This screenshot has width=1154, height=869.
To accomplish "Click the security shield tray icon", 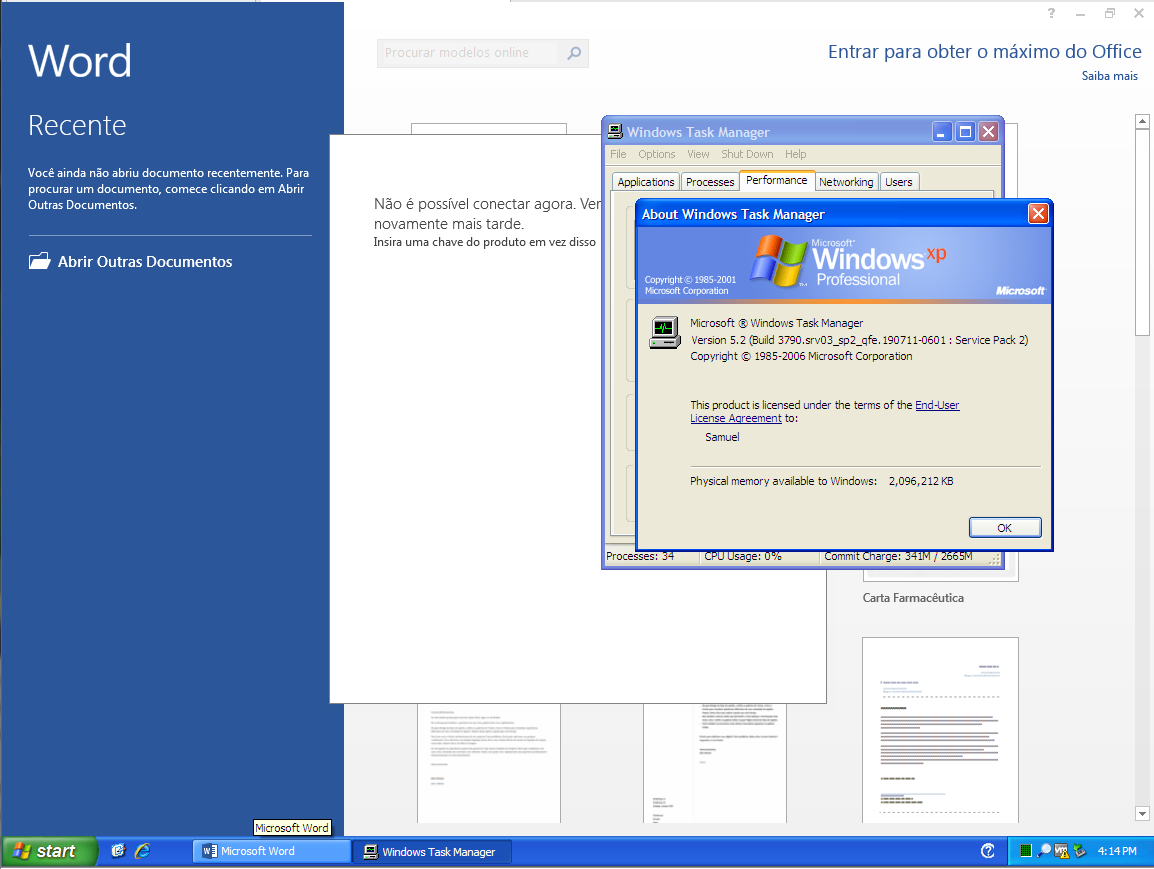I will (1061, 851).
